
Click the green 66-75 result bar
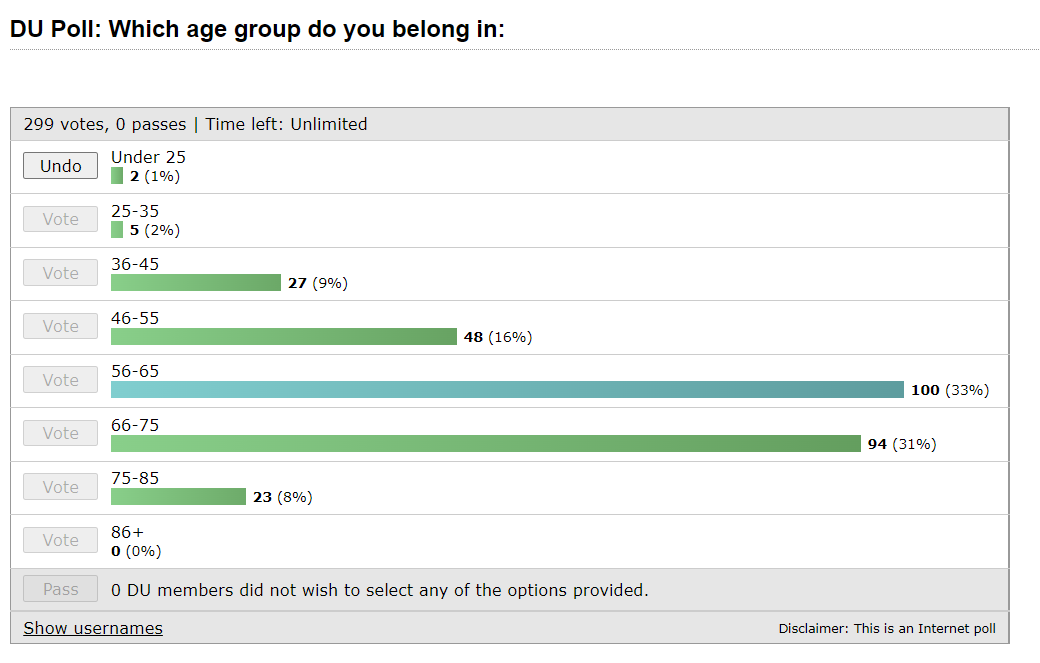tap(485, 443)
